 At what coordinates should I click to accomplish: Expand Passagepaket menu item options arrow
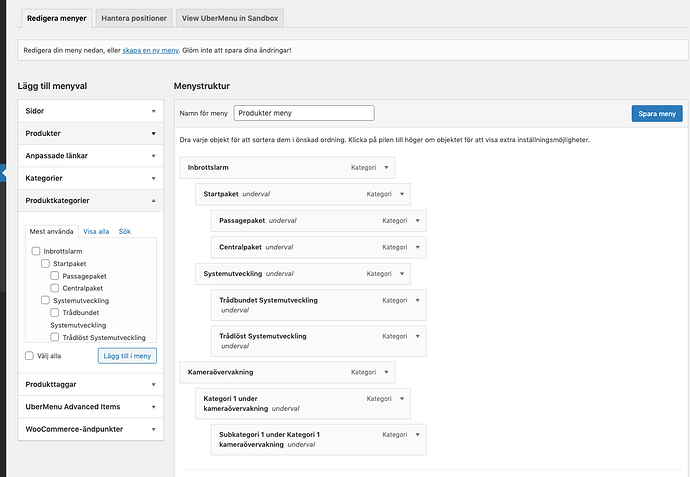click(417, 220)
